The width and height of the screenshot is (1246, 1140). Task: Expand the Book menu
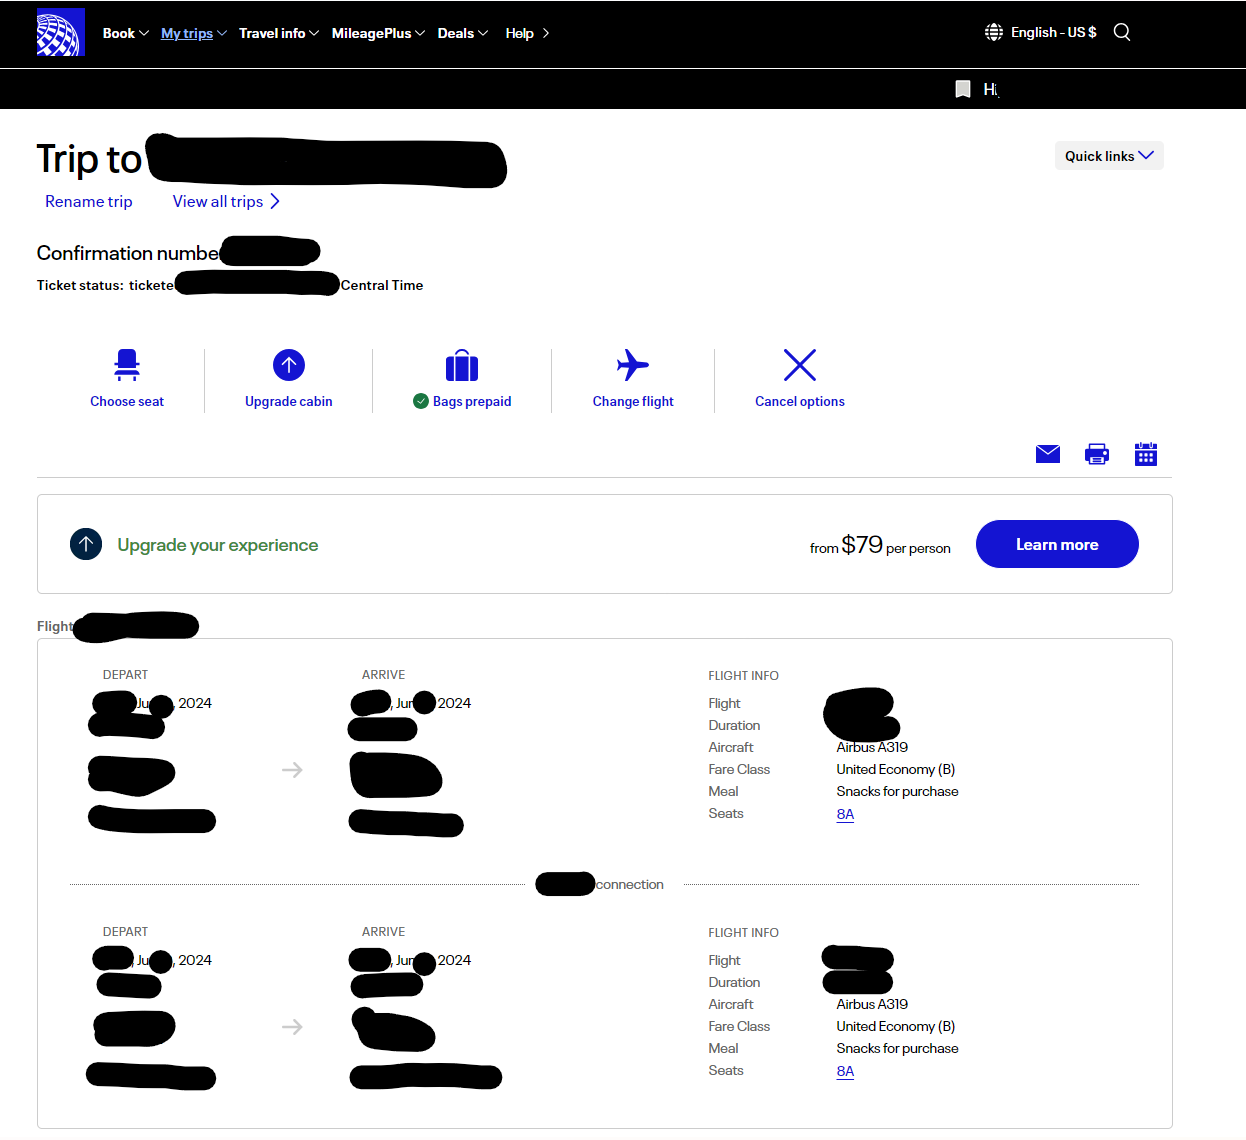[125, 32]
